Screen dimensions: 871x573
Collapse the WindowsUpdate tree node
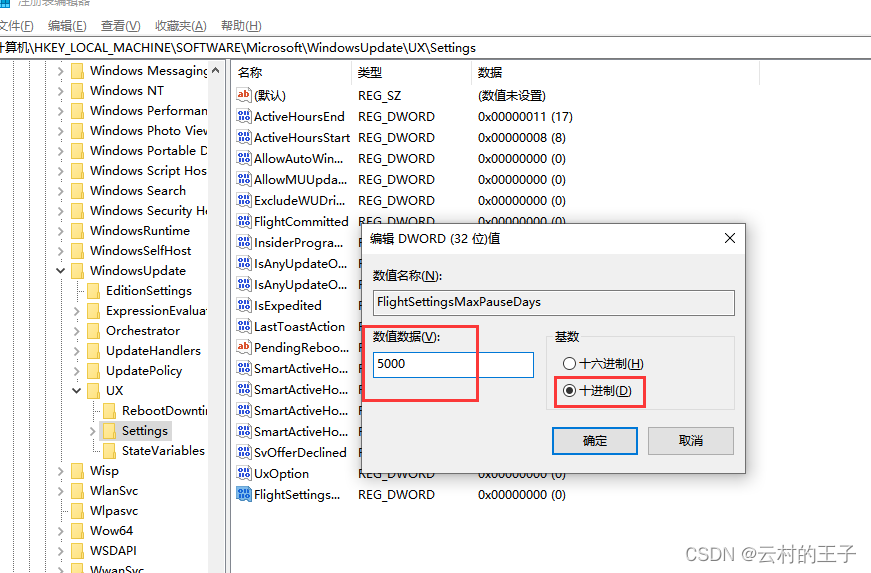click(61, 270)
